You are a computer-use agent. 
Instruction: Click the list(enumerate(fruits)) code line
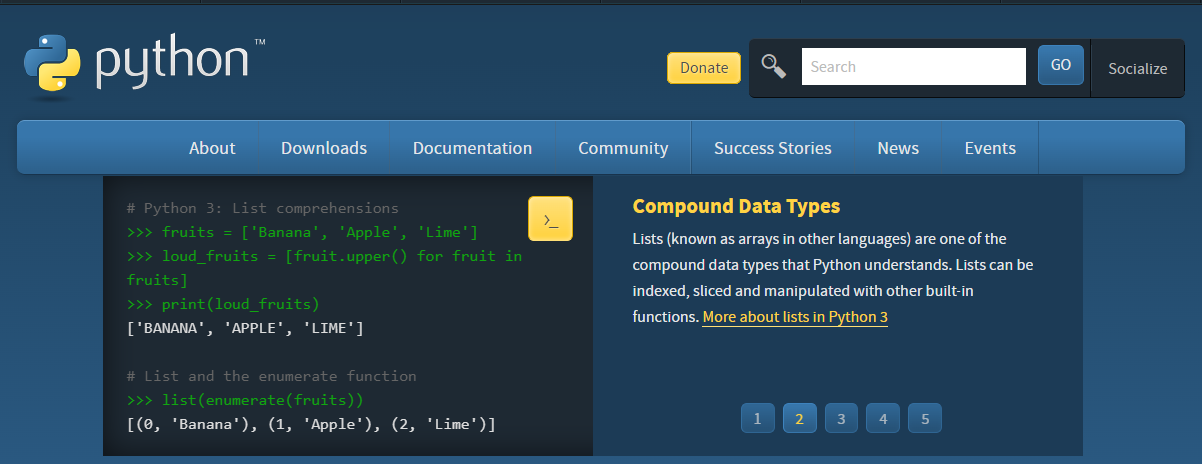click(246, 400)
